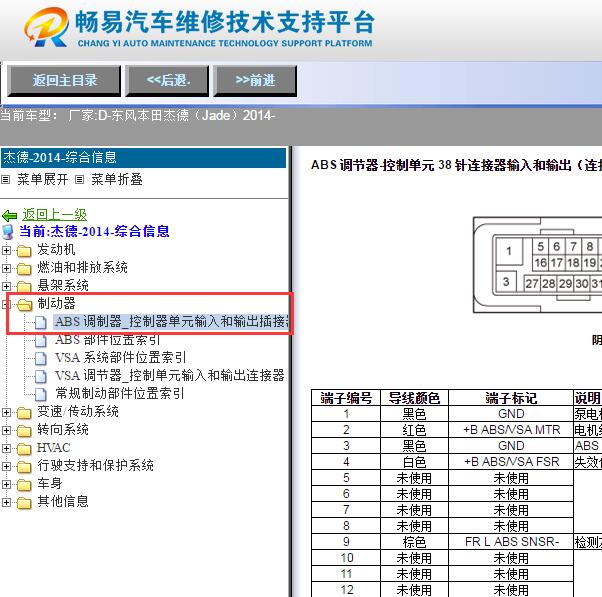The image size is (602, 597).
Task: Expand all menus via 菜单展开
Action: point(42,179)
